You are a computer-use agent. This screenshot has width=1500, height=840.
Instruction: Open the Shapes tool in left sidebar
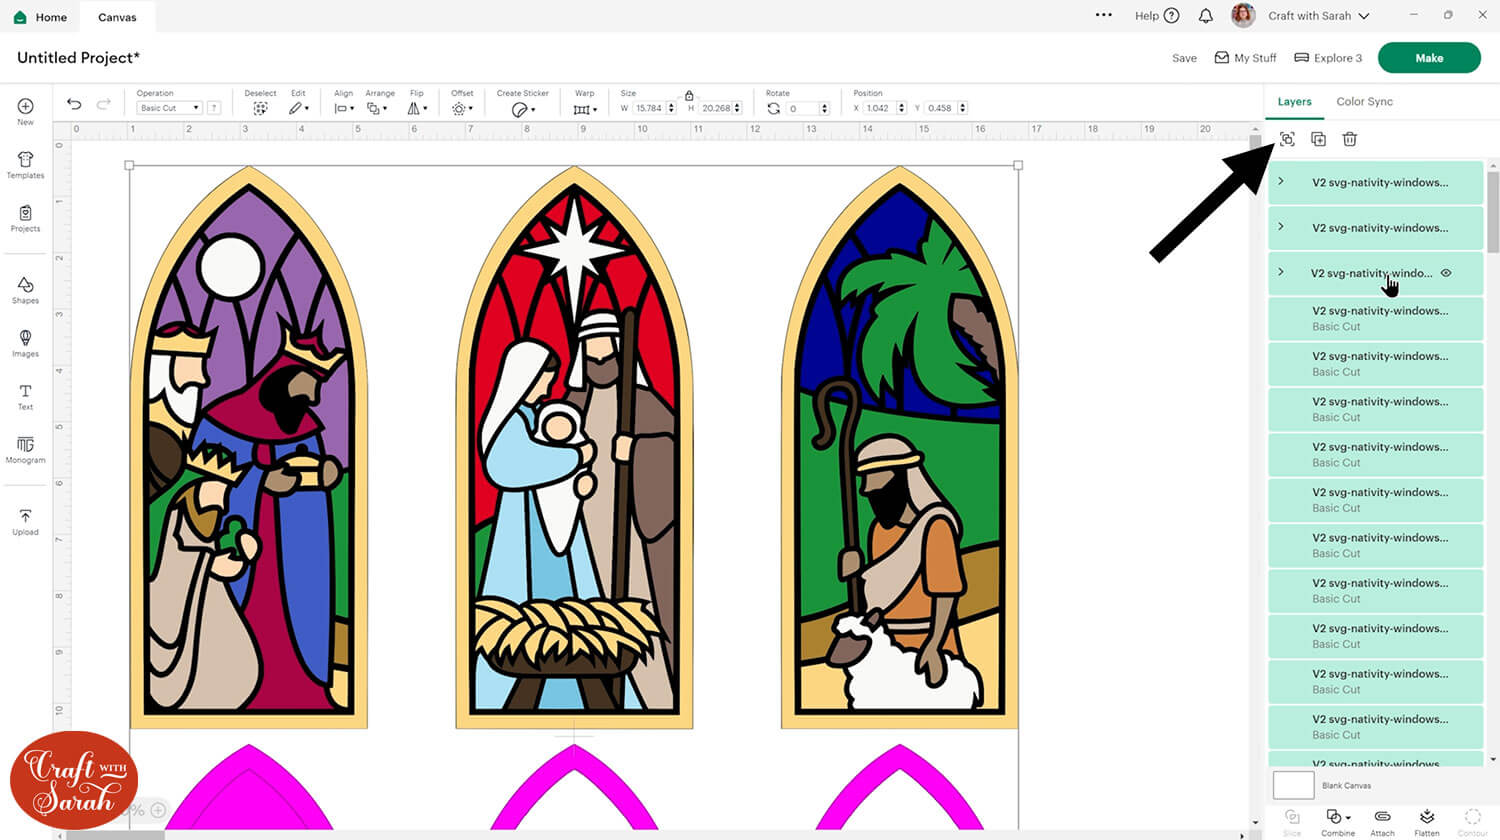point(25,290)
